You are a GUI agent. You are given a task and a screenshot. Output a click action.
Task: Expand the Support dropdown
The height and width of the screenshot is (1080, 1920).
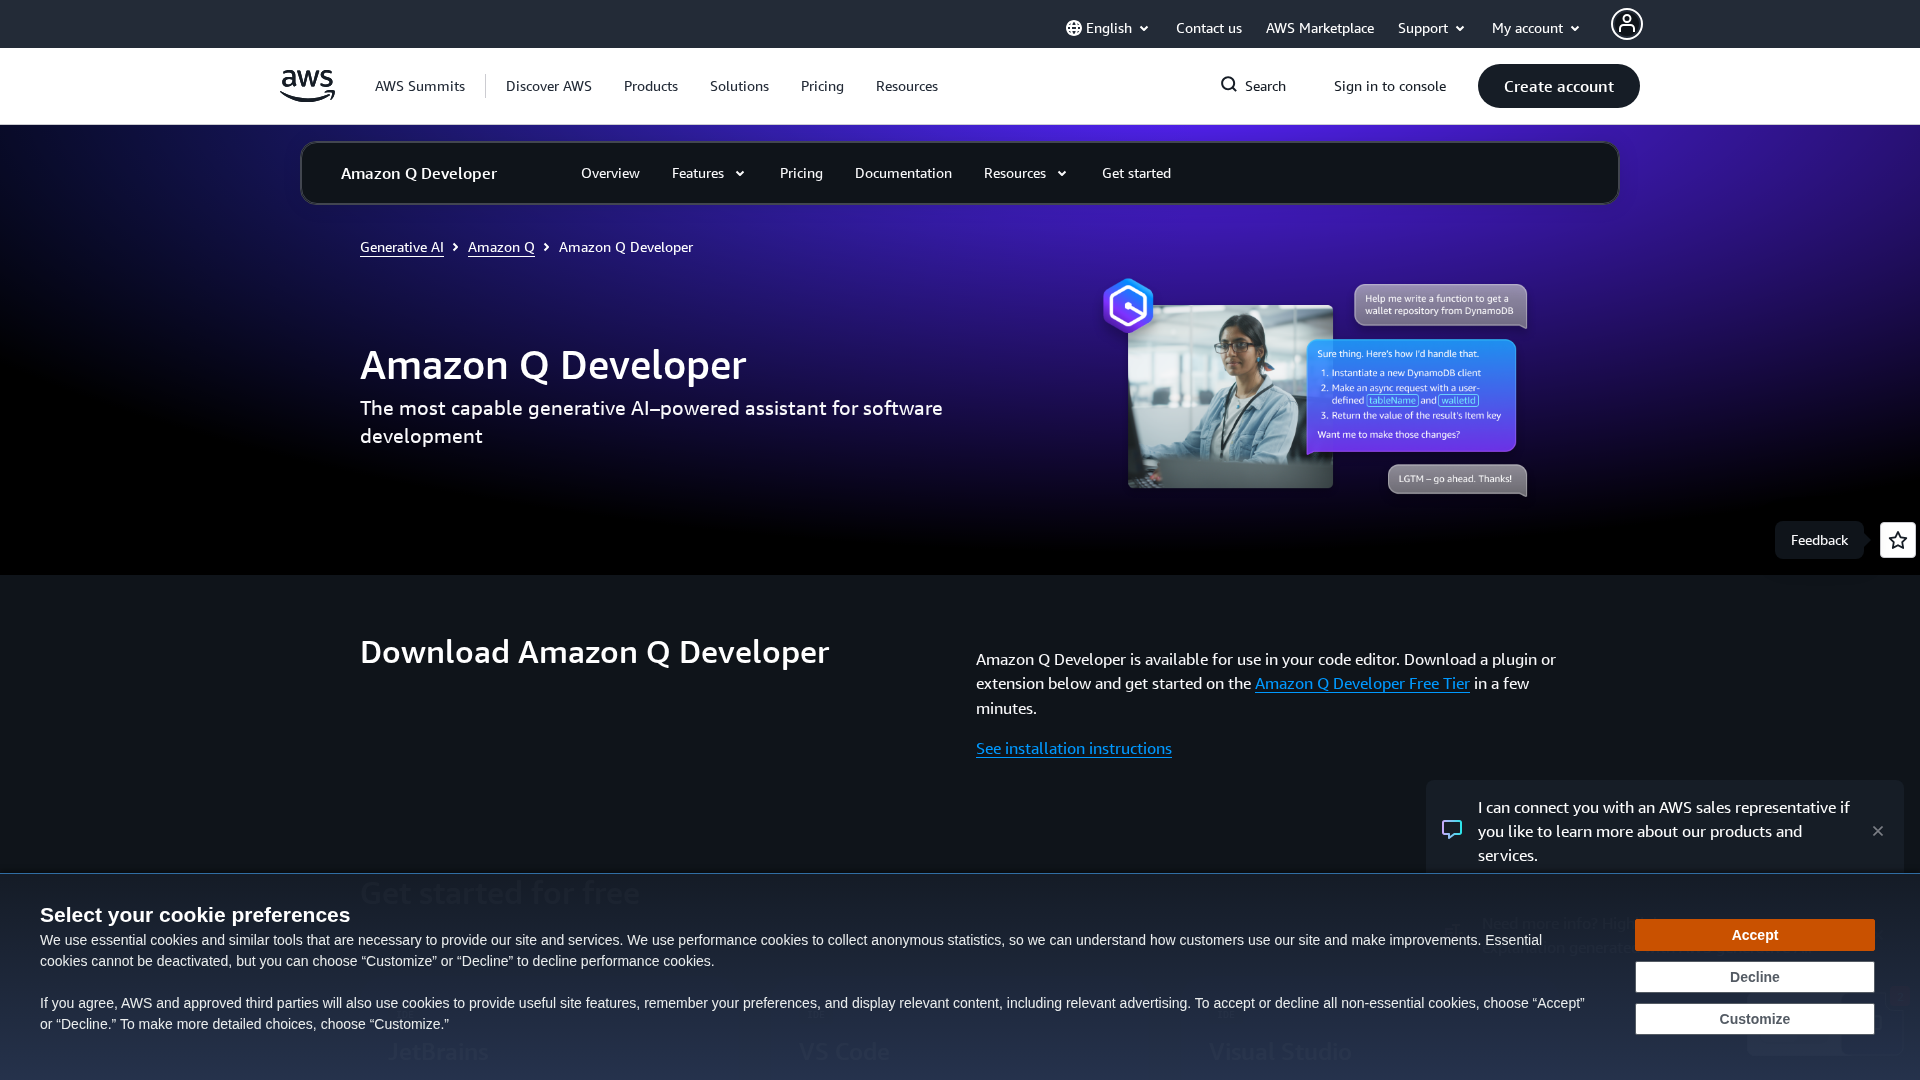pos(1432,28)
